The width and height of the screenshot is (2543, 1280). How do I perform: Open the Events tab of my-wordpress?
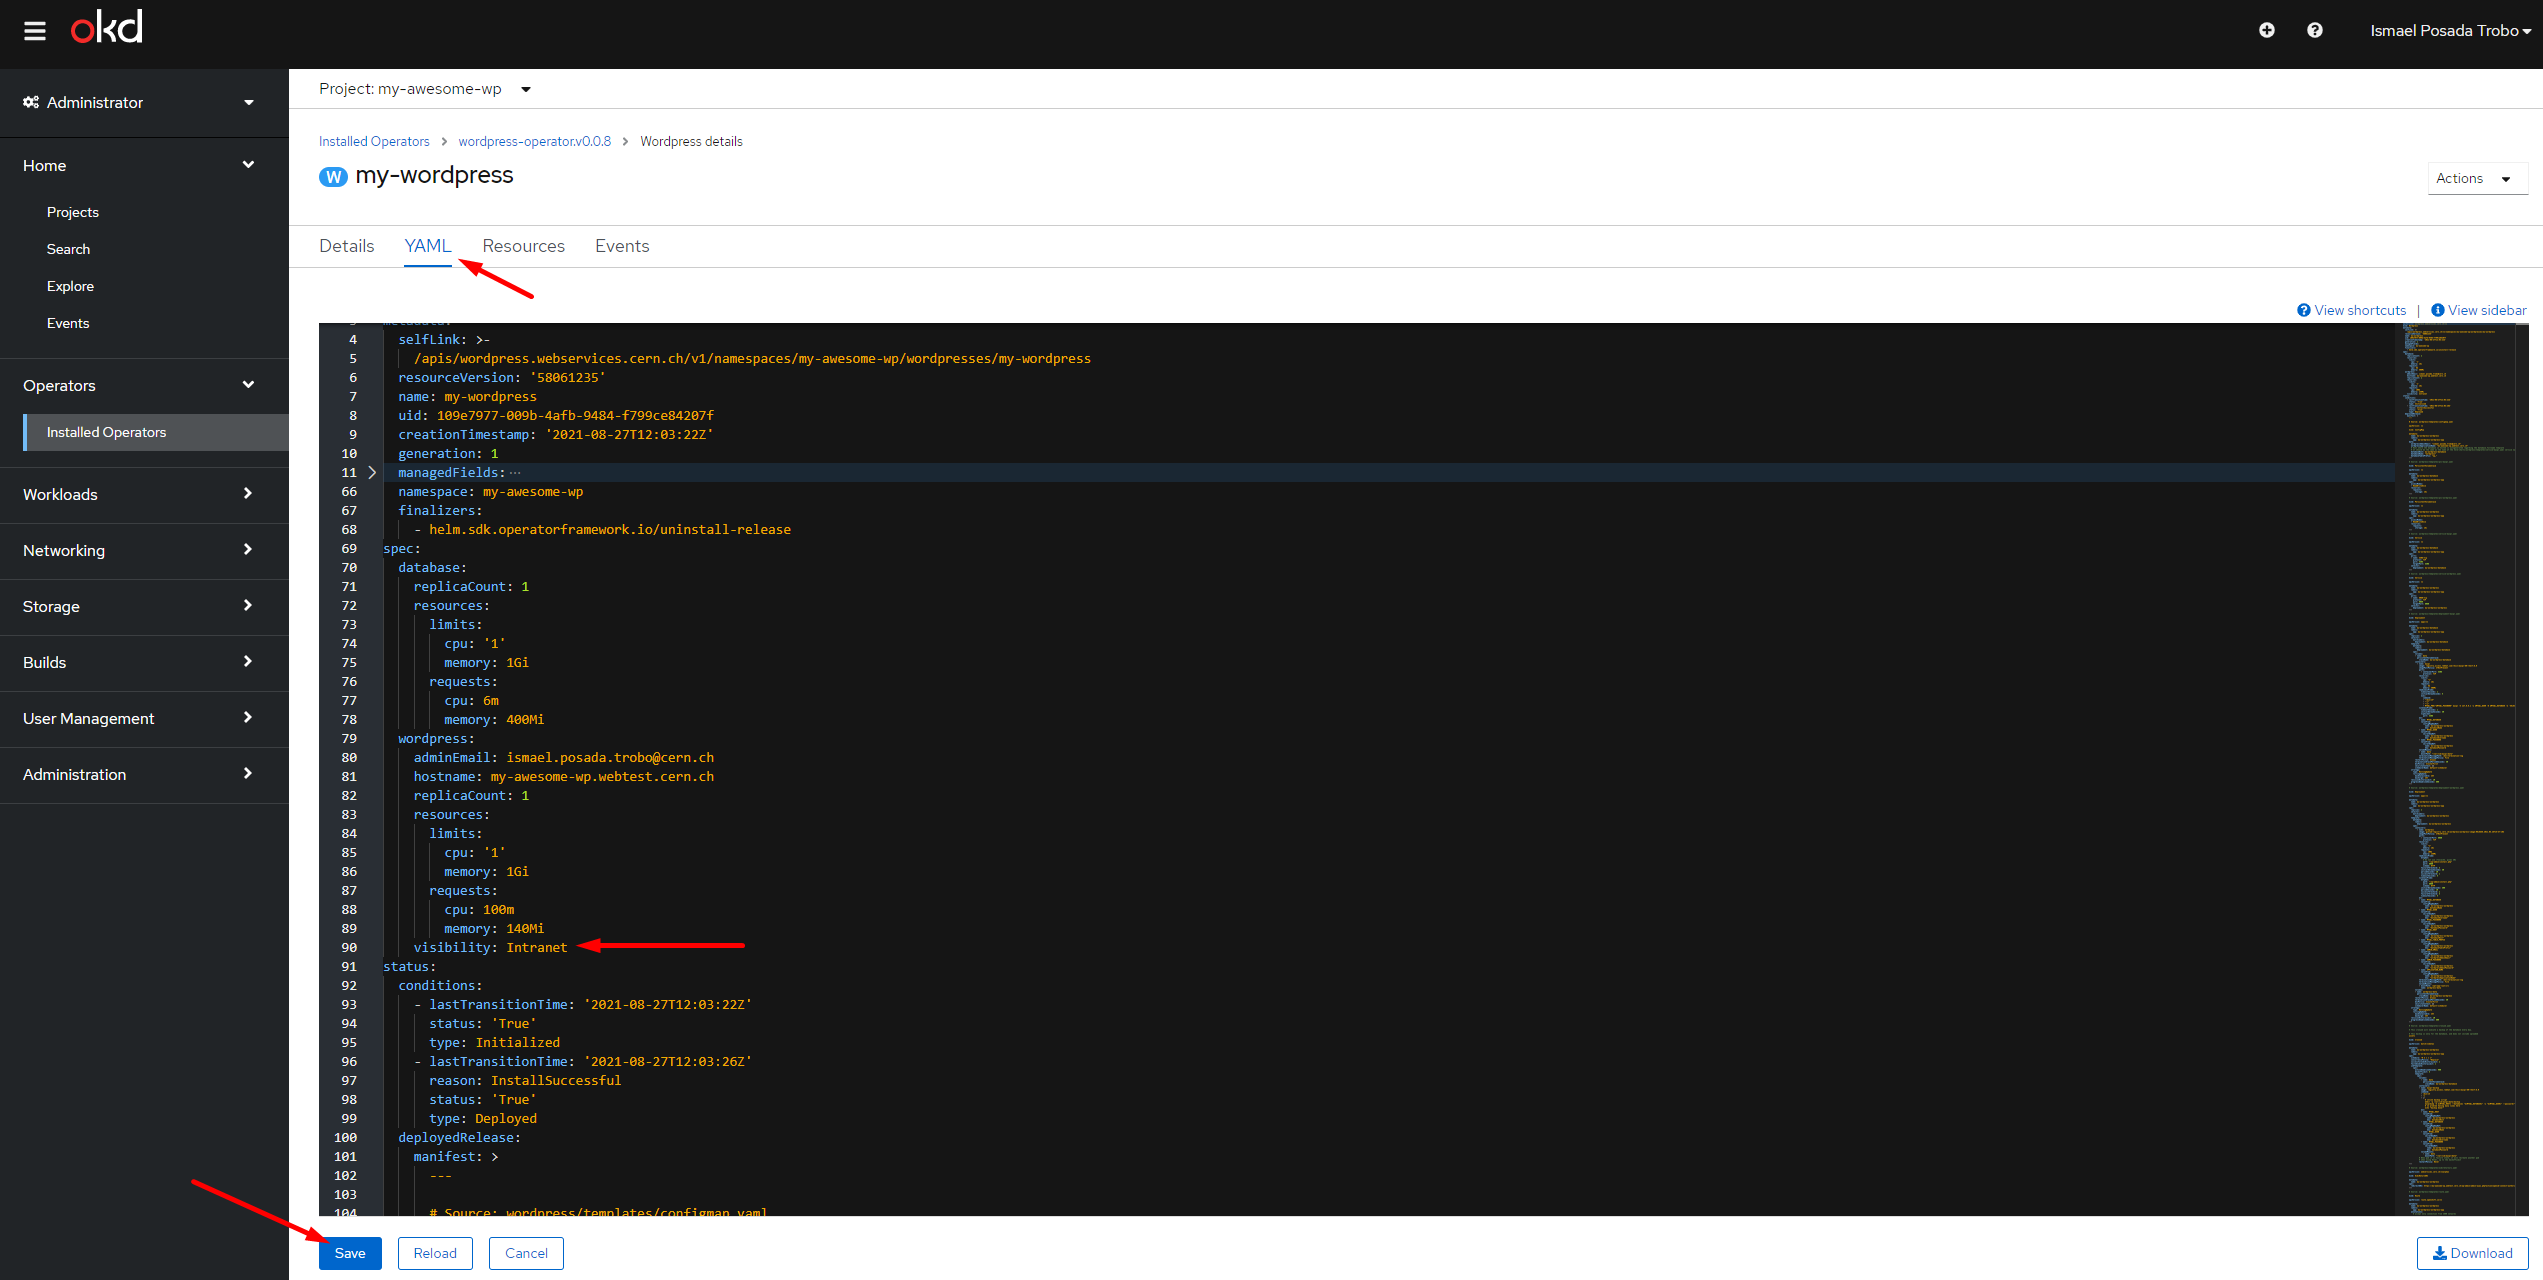tap(622, 246)
